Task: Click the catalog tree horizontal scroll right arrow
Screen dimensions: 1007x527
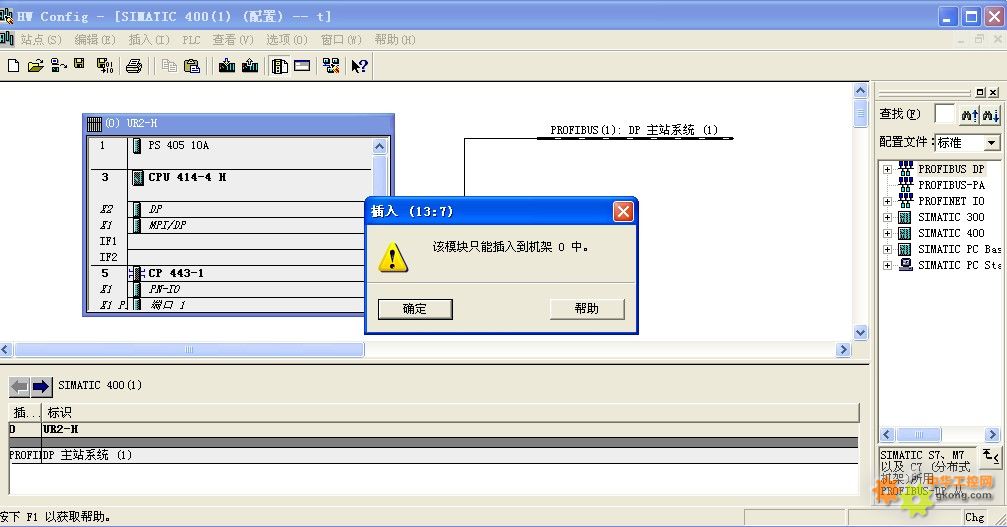Action: click(x=992, y=435)
